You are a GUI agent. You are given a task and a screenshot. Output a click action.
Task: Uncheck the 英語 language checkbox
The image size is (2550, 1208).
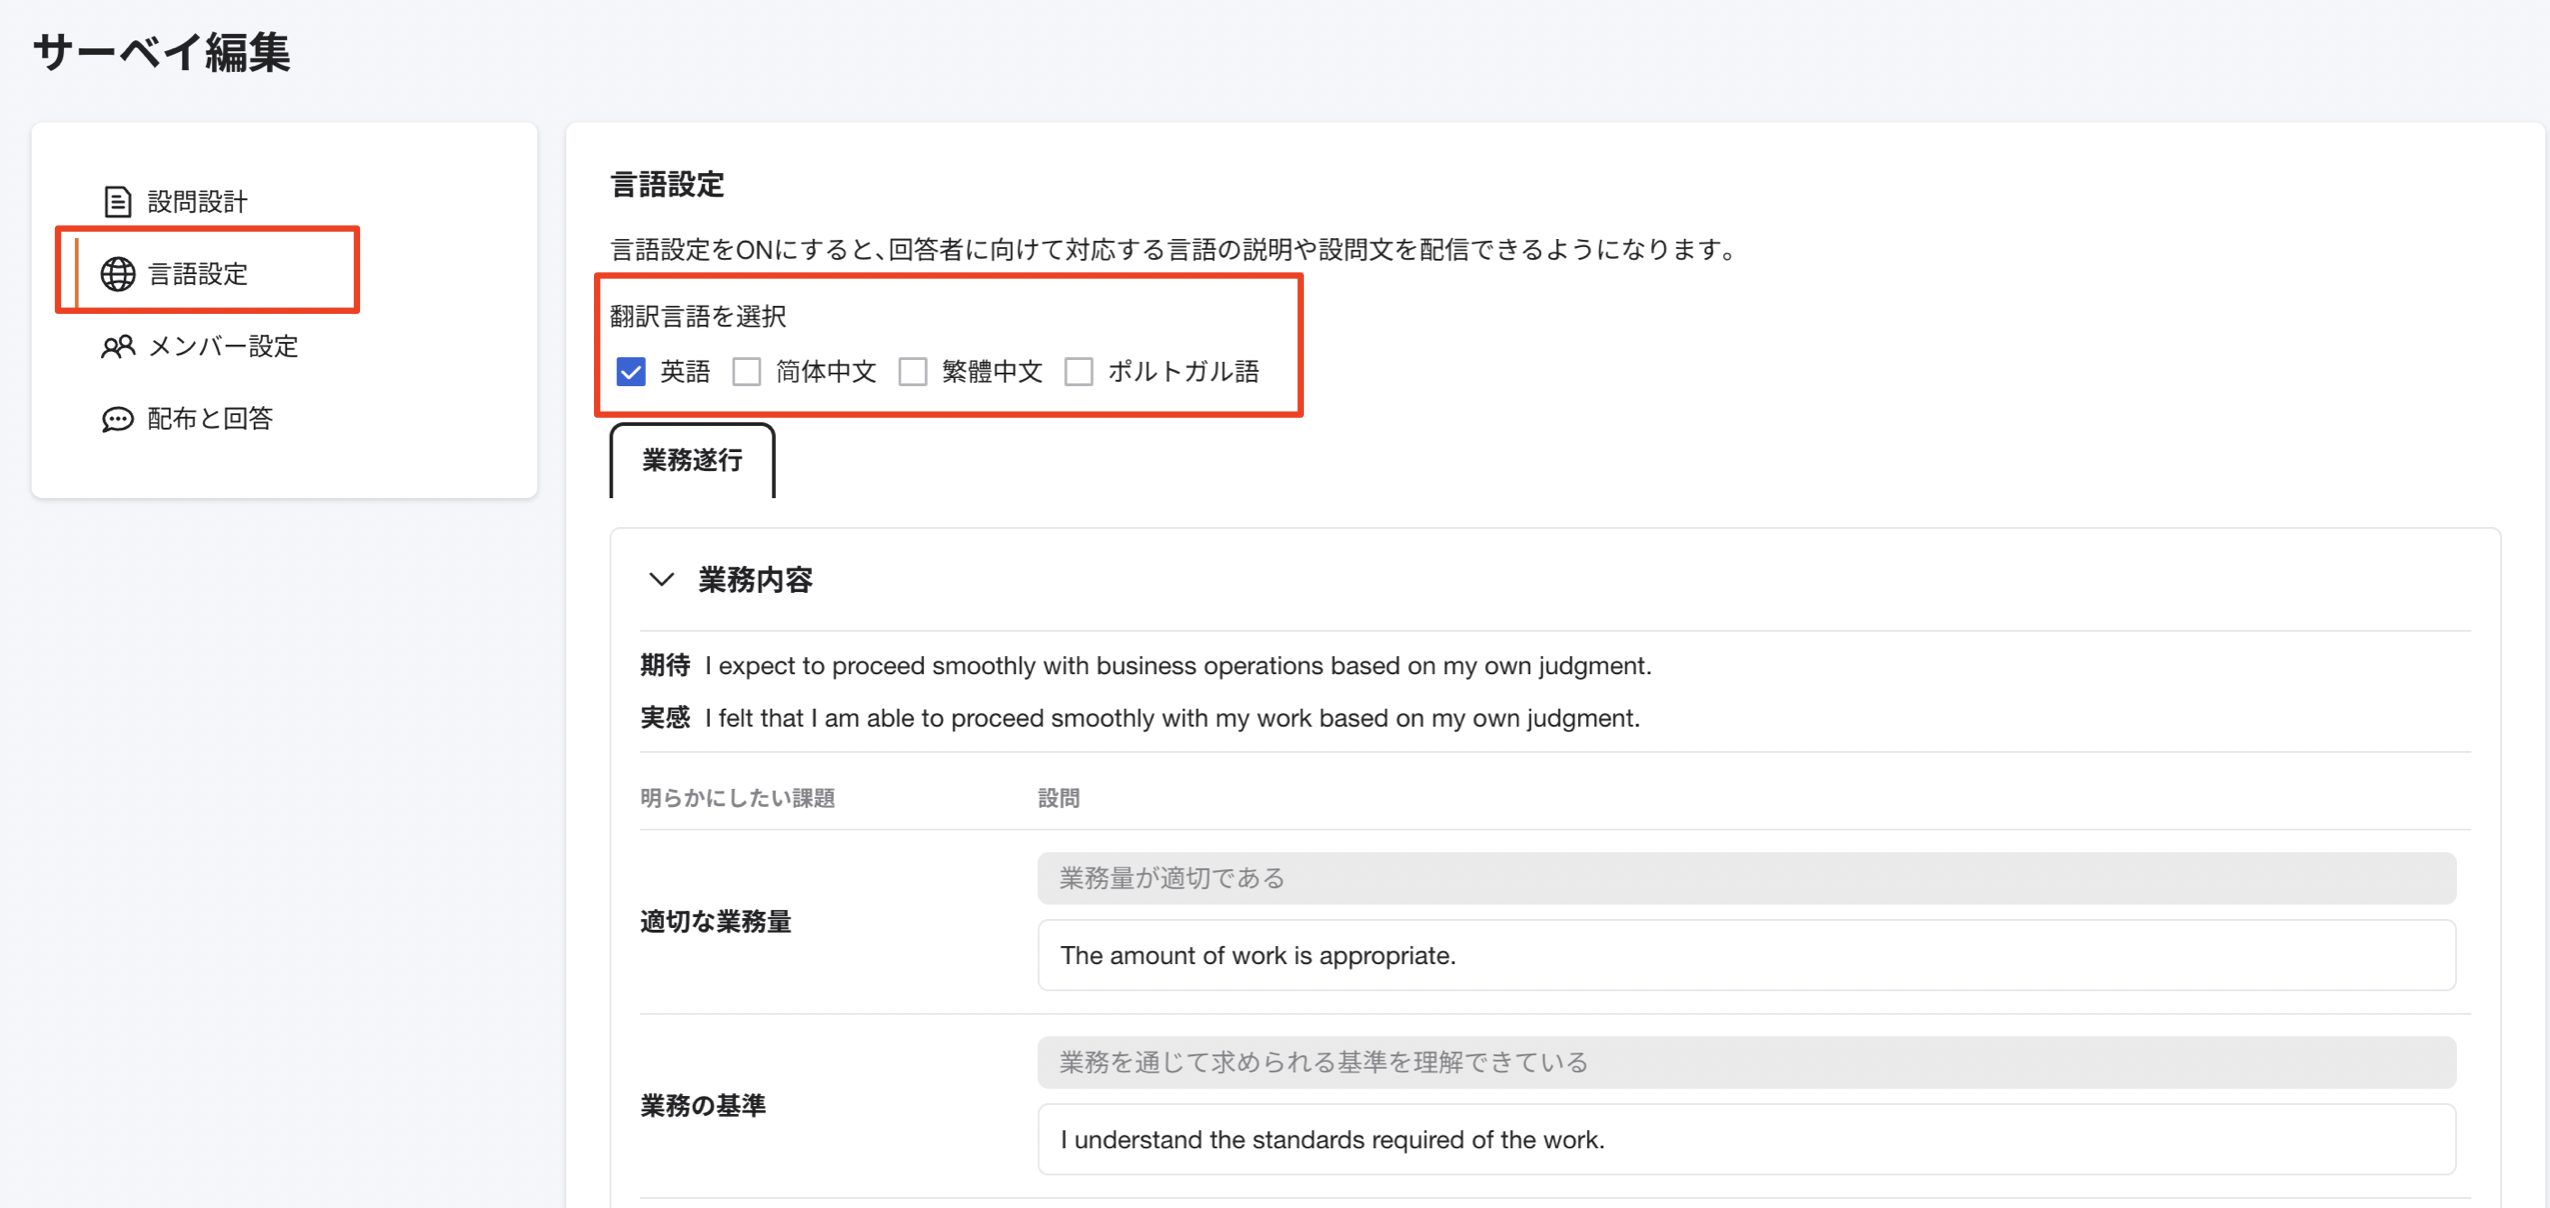(631, 372)
